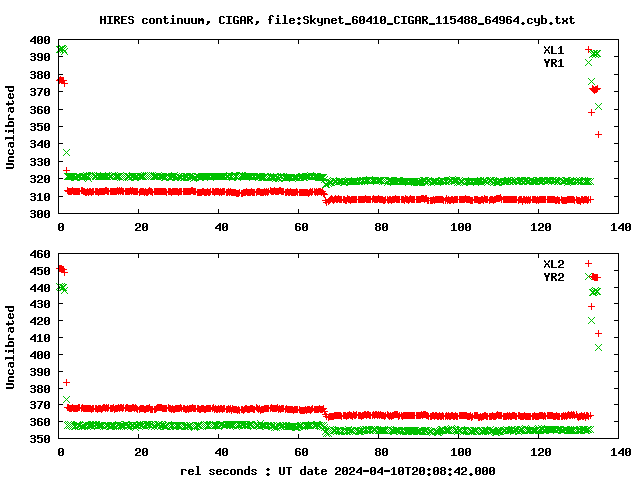Click the green cross marker beside YR1
The height and width of the screenshot is (480, 640).
click(588, 62)
